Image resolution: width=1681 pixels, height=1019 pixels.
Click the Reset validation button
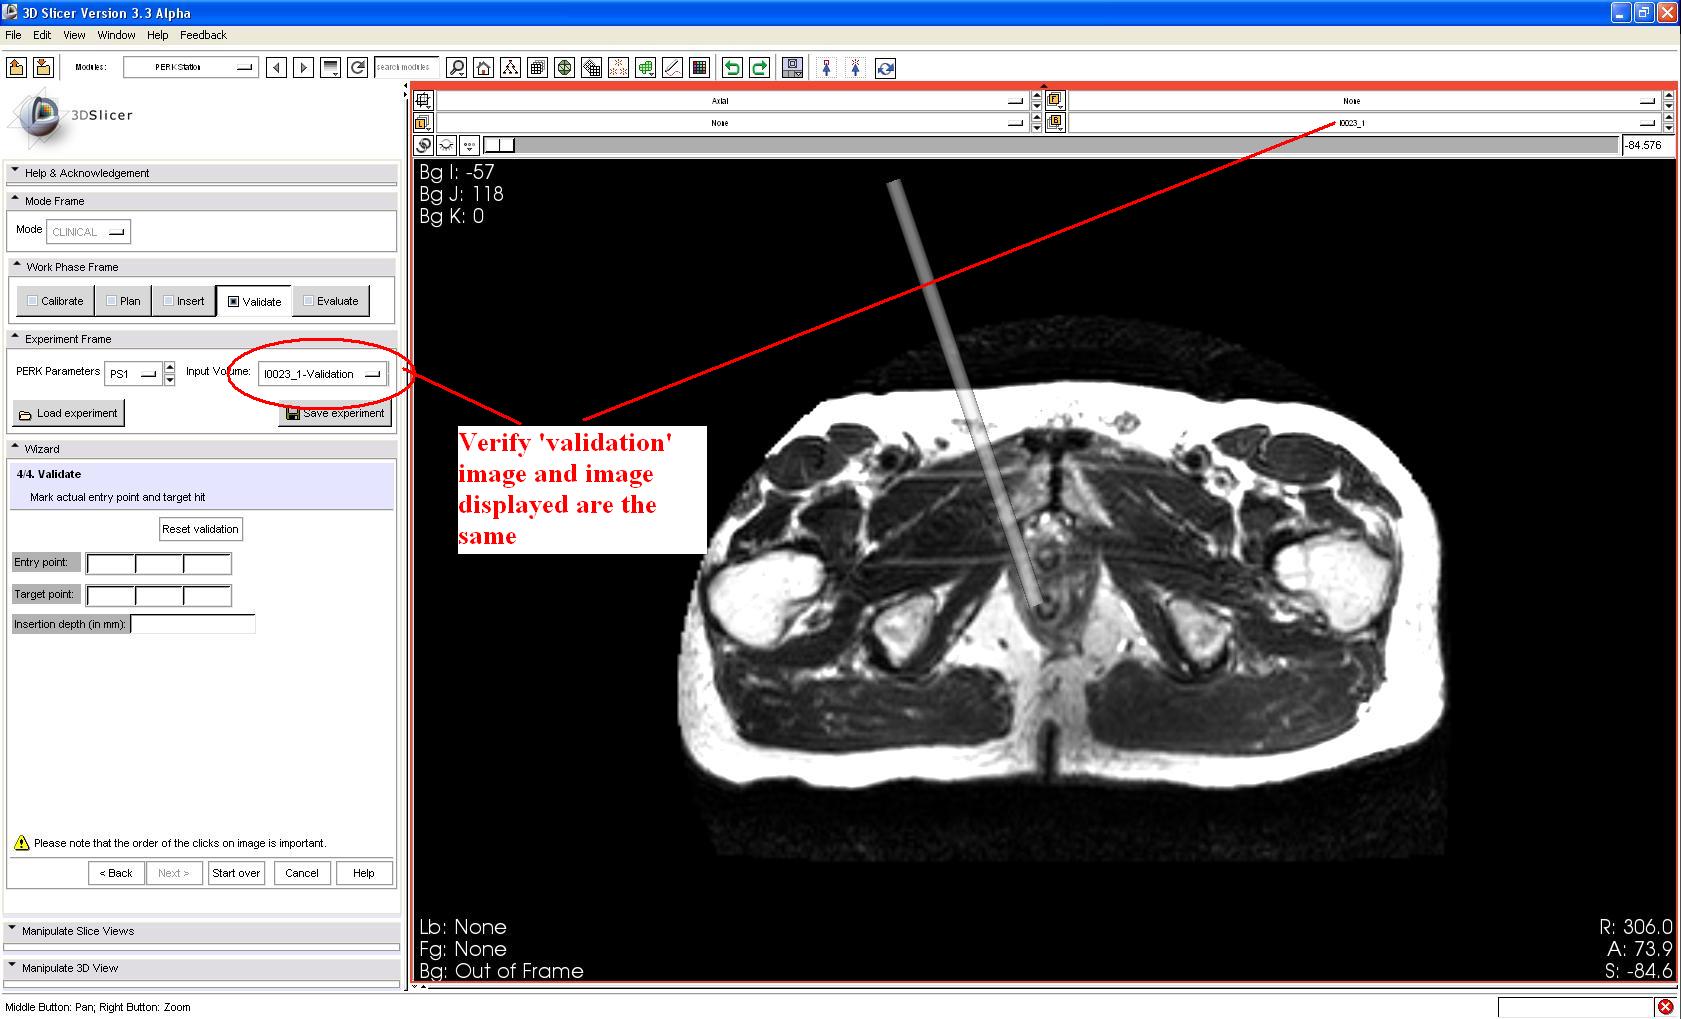click(x=200, y=529)
